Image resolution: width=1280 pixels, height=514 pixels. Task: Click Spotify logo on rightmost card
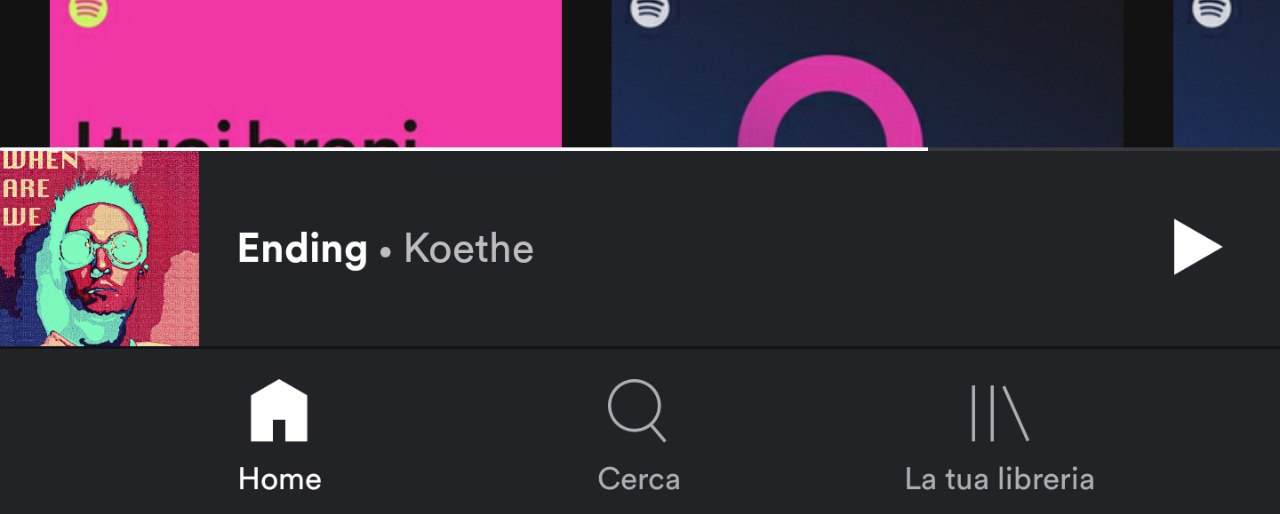[x=1211, y=11]
